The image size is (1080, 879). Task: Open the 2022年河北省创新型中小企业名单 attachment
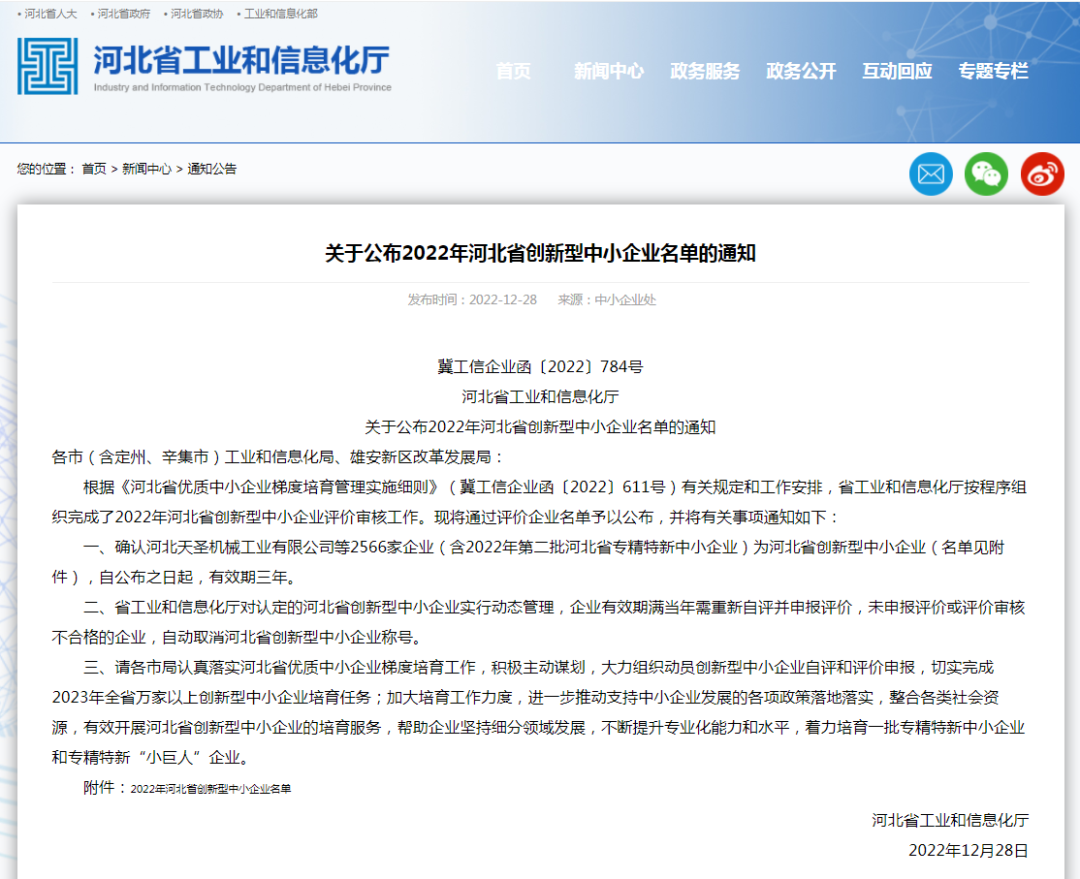(211, 789)
